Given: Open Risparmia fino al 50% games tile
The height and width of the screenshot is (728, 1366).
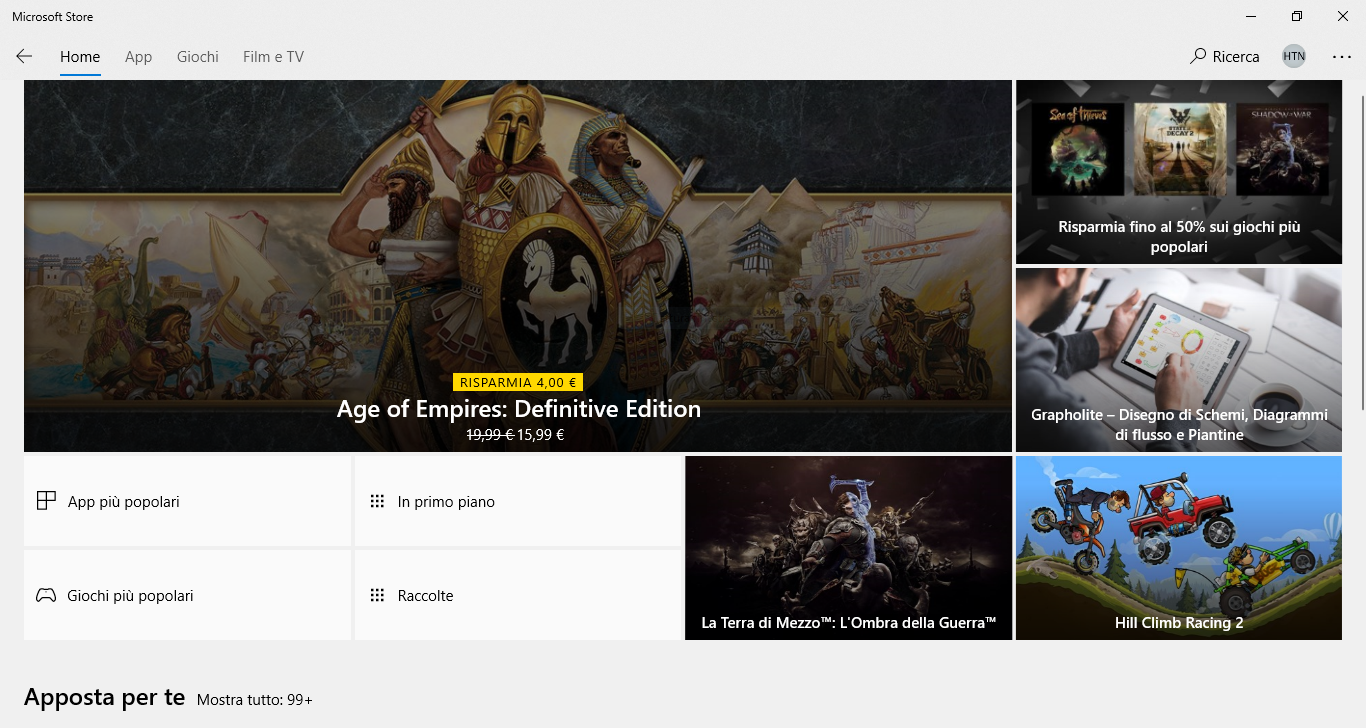Looking at the screenshot, I should 1179,172.
